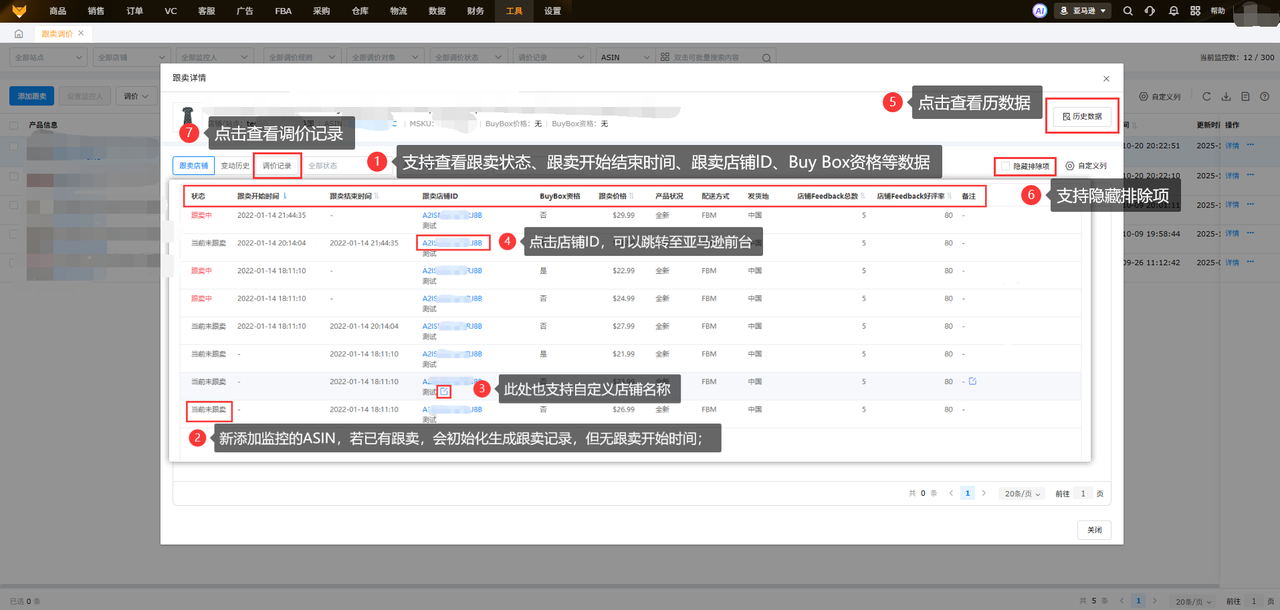Click the download icon in background toolbar
Screen dimensions: 1280x610
pos(1227,96)
